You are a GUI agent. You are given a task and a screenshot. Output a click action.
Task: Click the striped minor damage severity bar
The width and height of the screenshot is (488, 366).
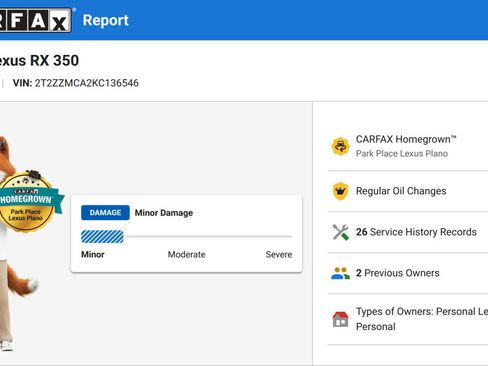point(102,237)
